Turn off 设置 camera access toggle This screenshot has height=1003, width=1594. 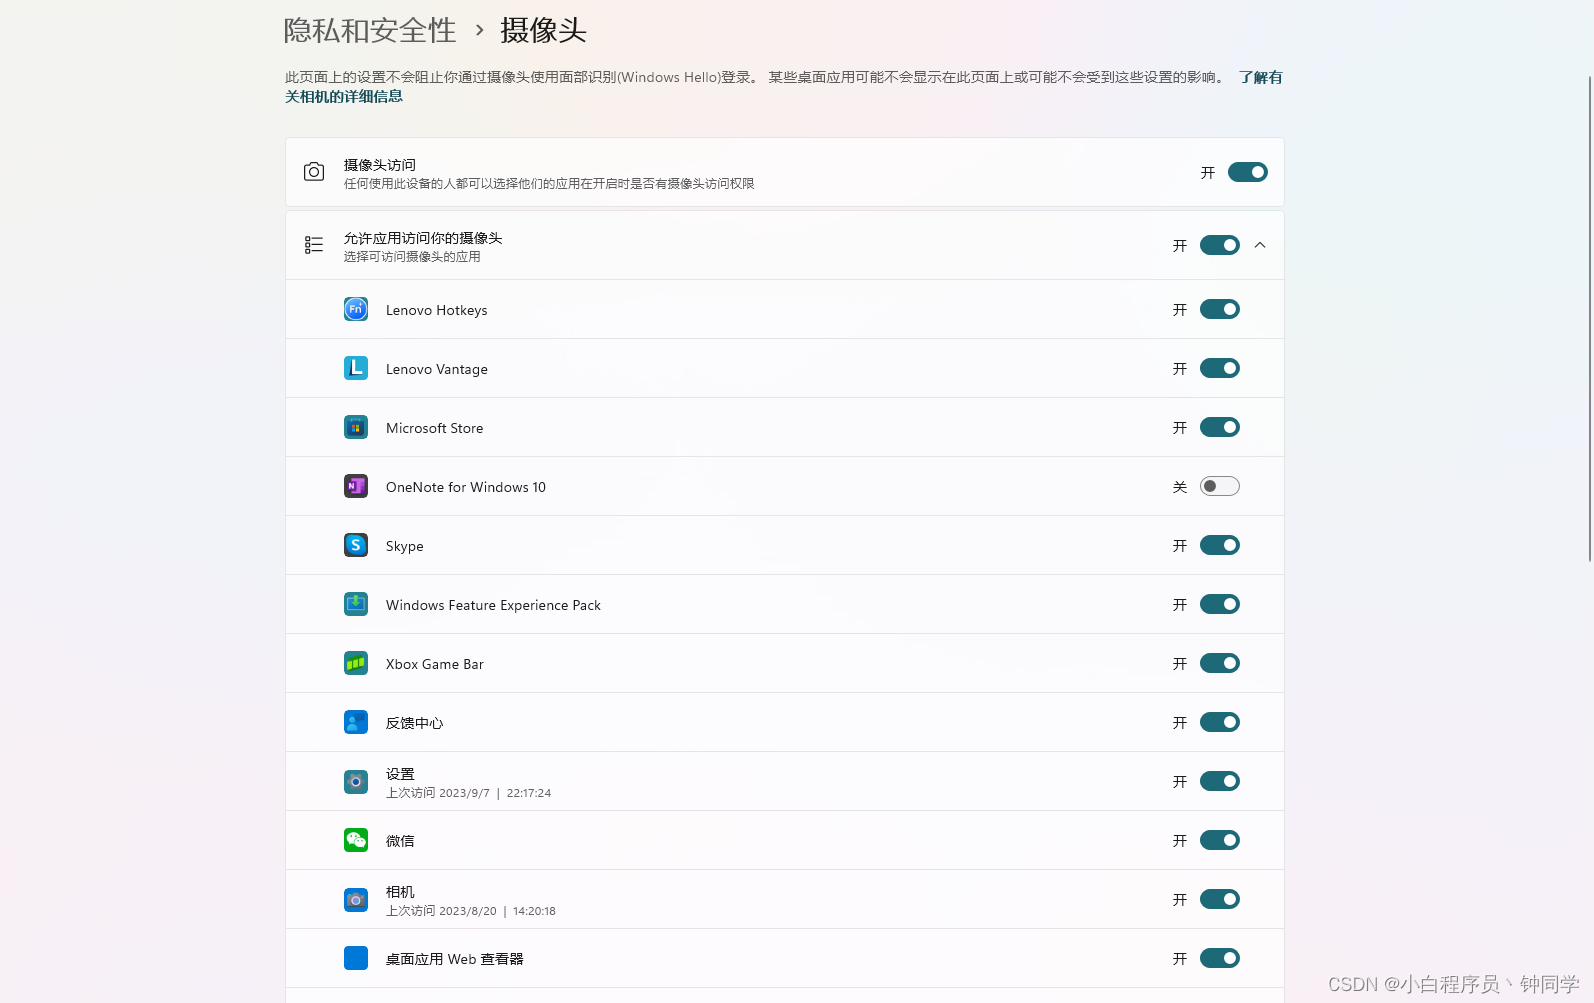pos(1220,781)
